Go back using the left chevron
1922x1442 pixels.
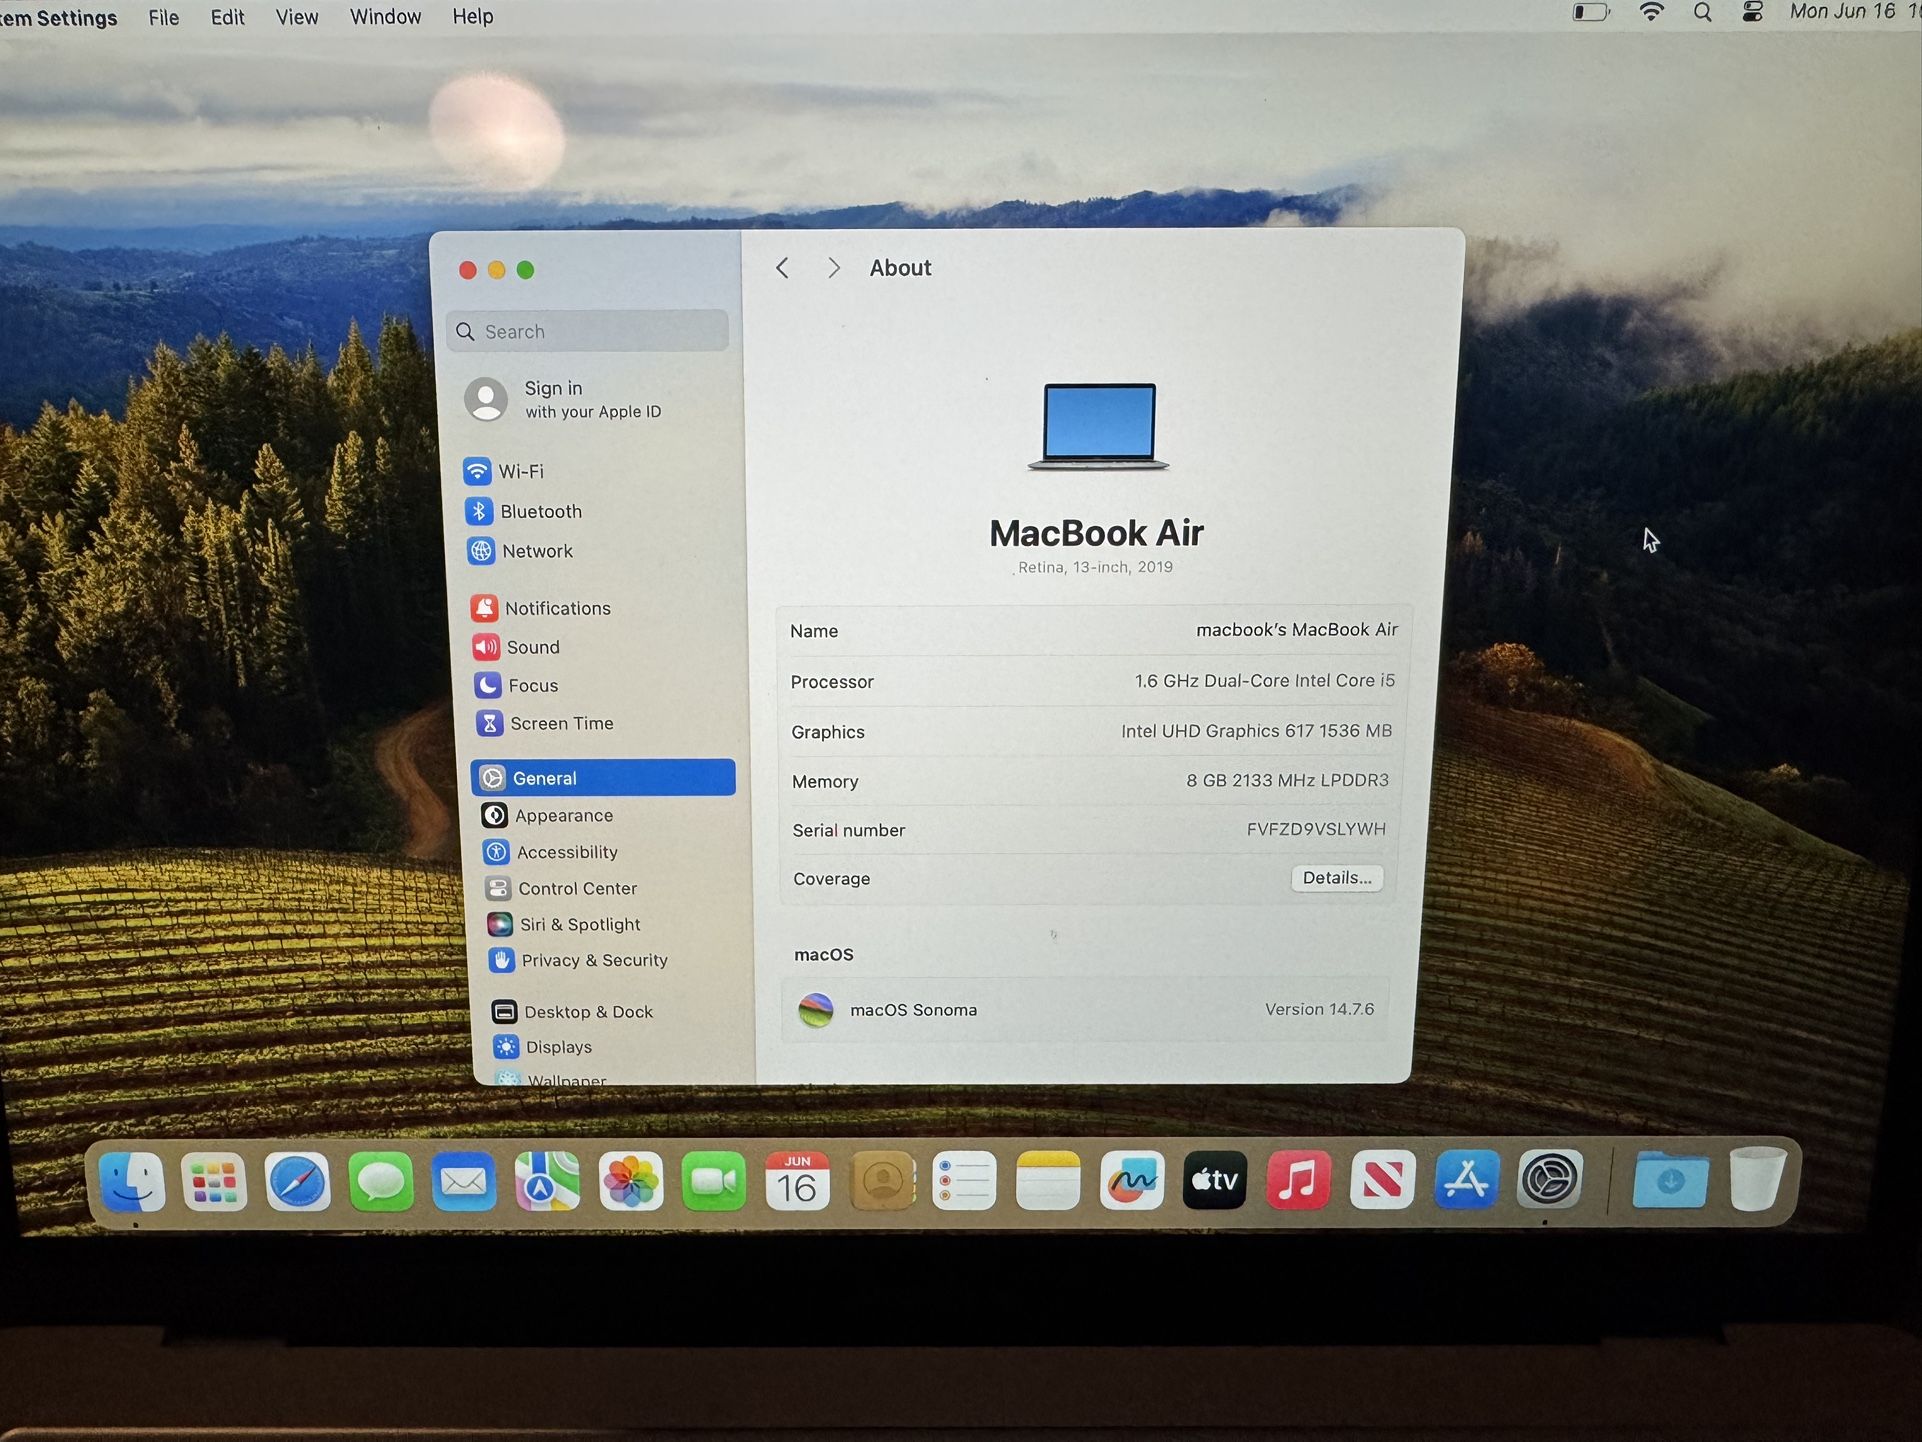coord(783,268)
